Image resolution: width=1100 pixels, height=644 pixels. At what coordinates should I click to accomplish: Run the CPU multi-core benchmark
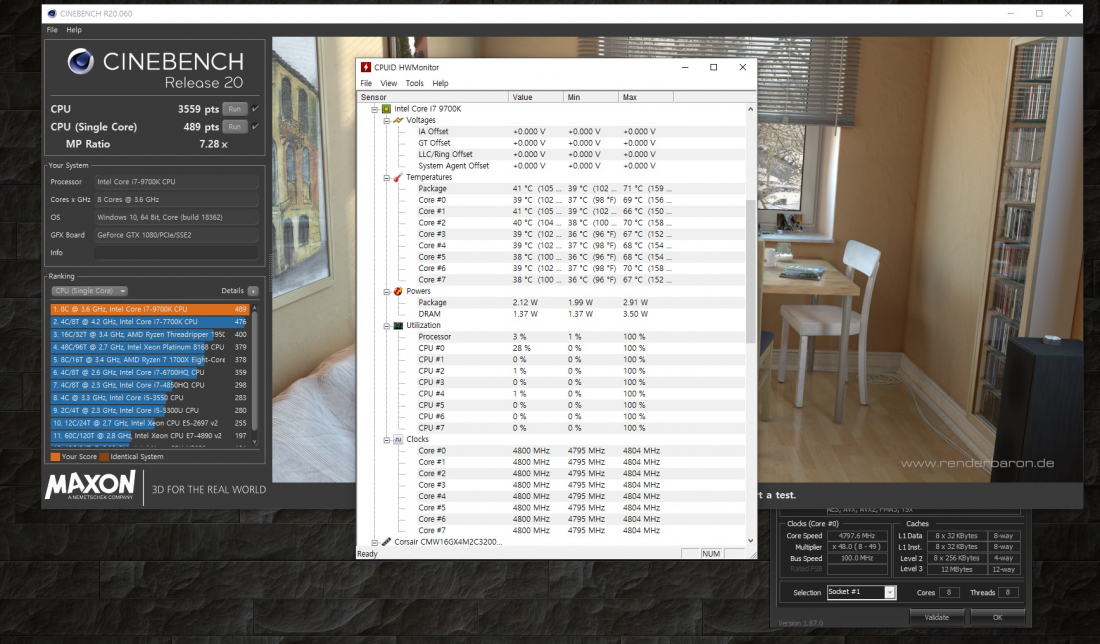234,108
